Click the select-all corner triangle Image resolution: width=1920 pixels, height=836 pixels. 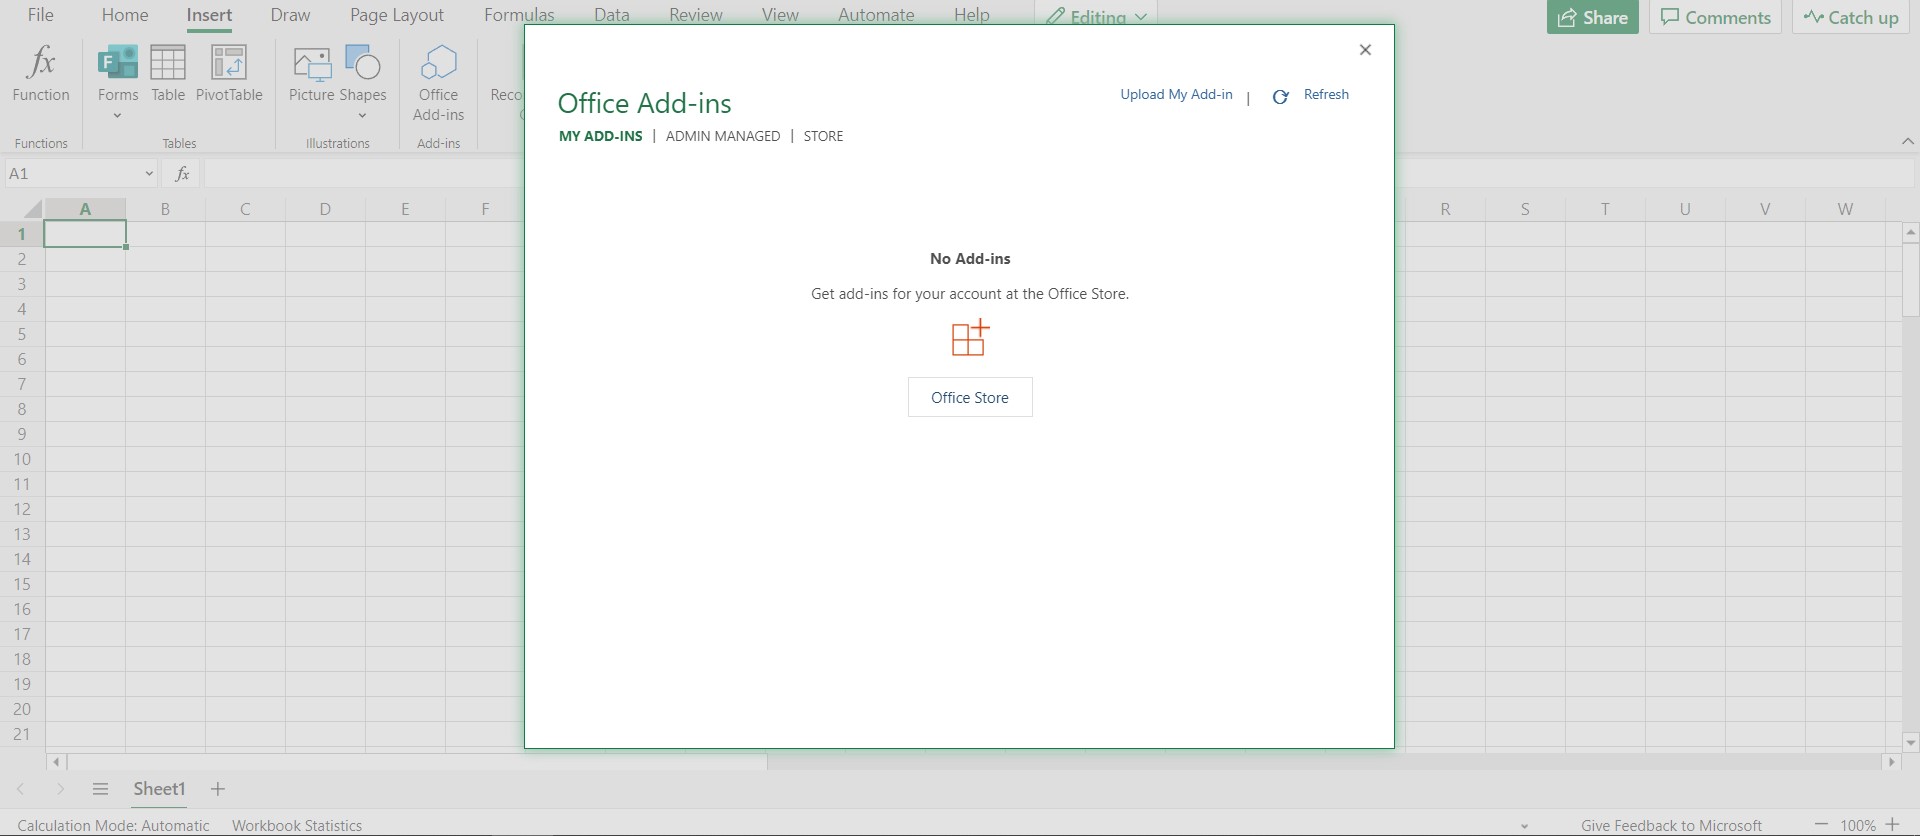pyautogui.click(x=32, y=209)
